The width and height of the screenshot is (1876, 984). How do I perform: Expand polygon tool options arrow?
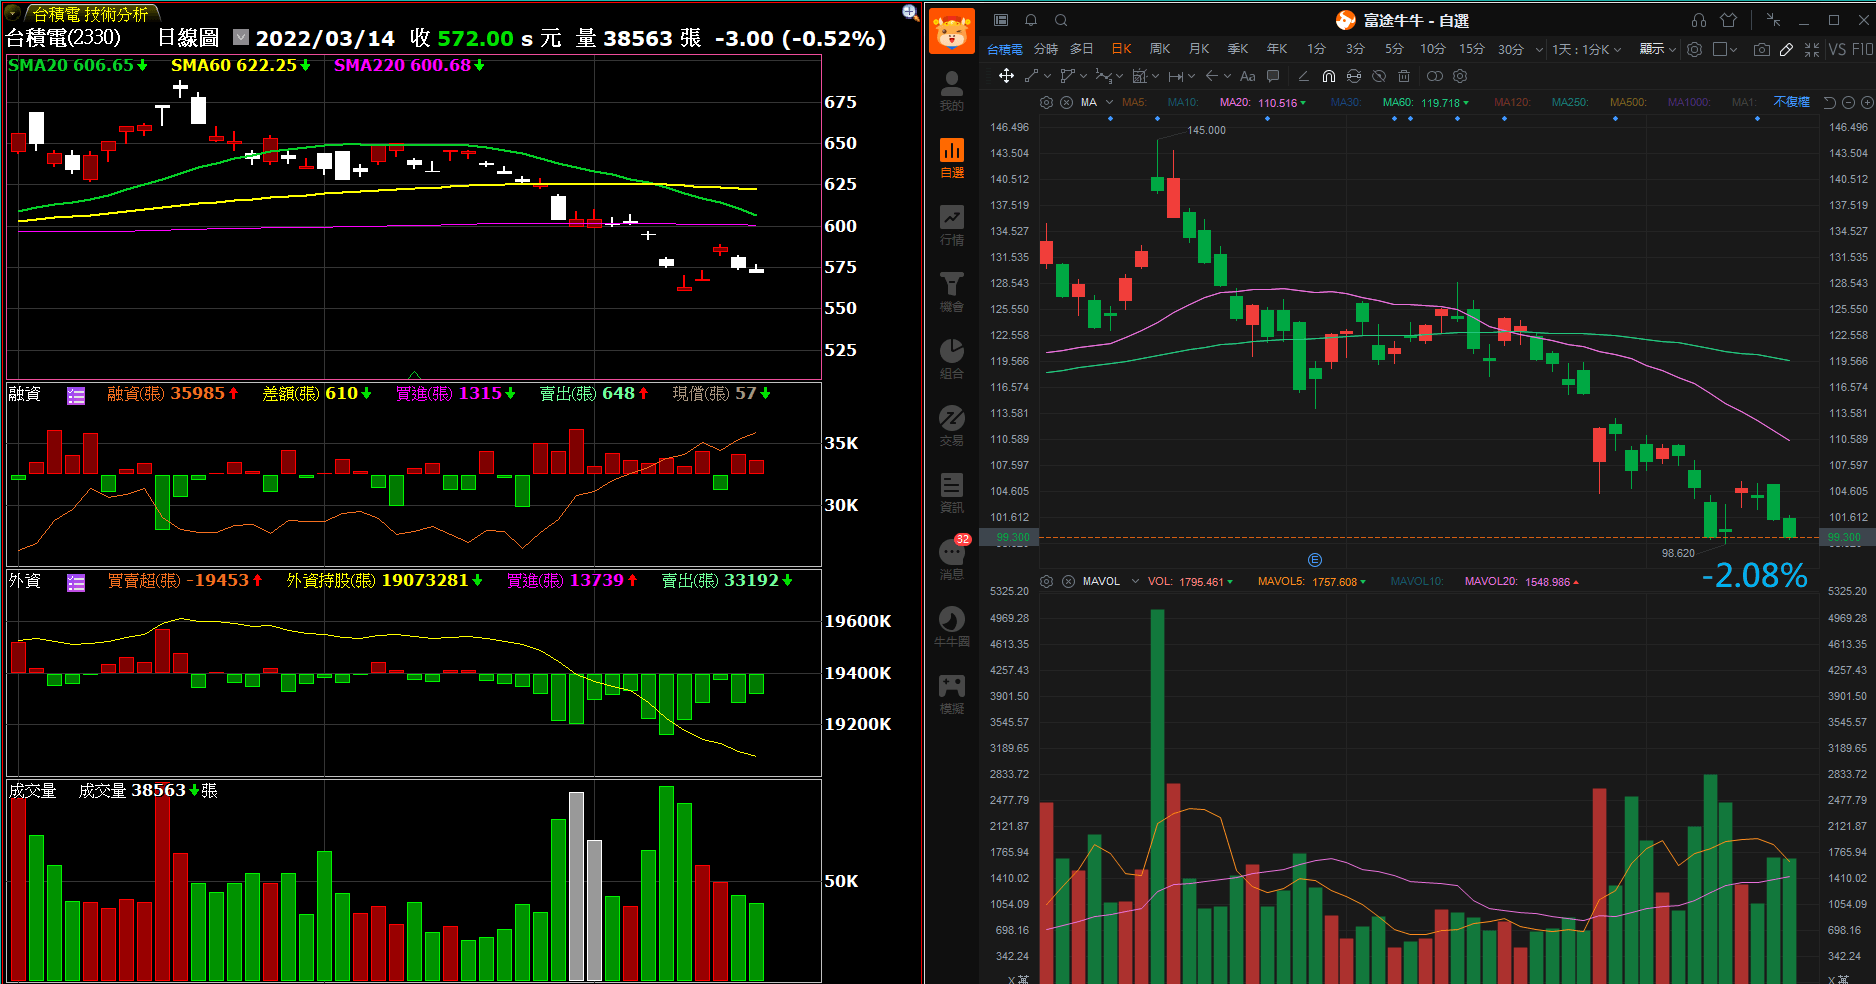coord(1083,76)
